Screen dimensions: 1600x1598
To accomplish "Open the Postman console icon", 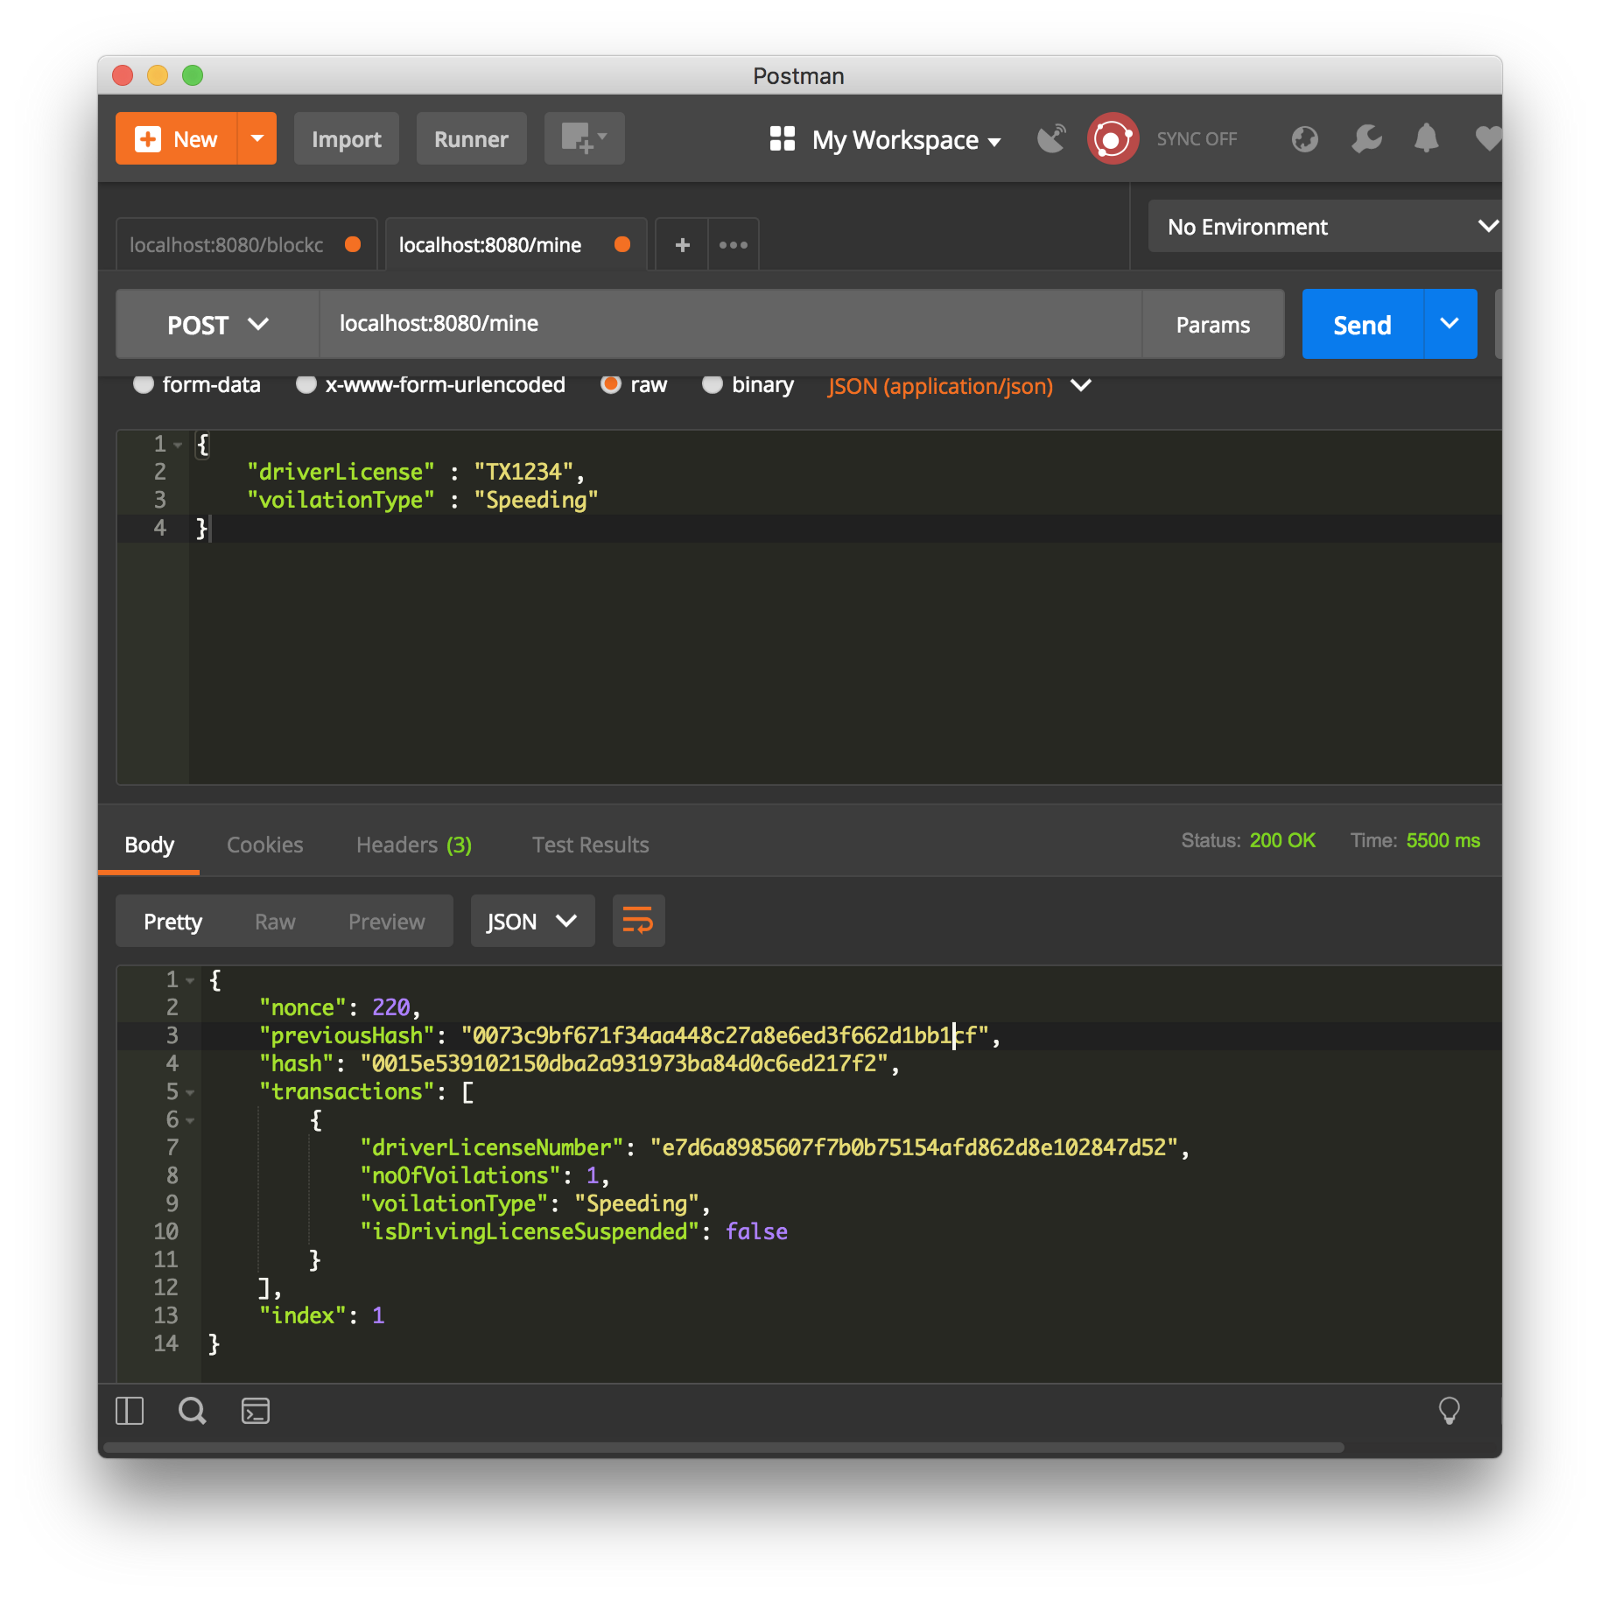I will tap(256, 1411).
